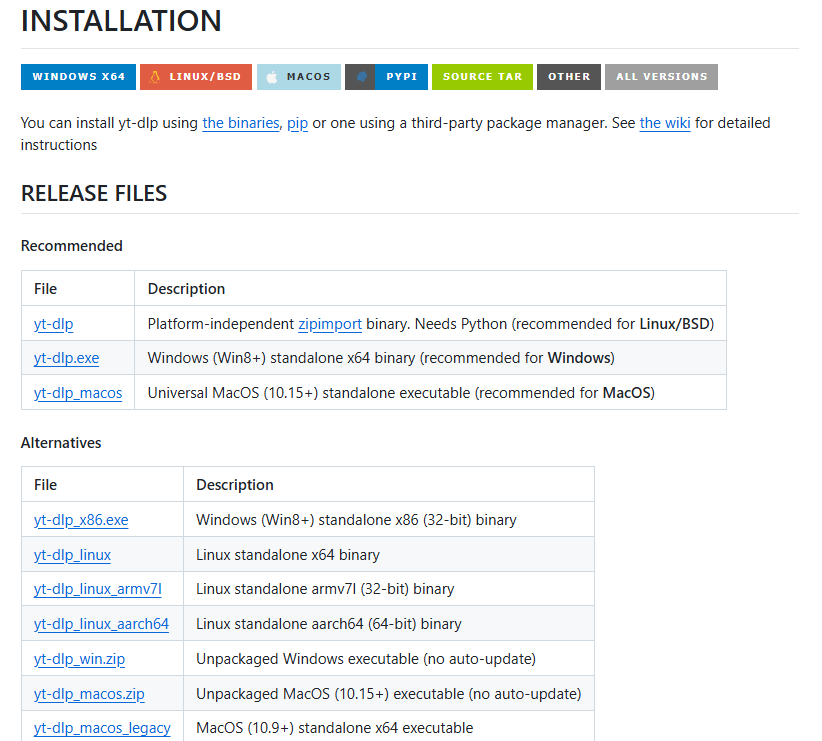This screenshot has width=822, height=741.
Task: Click the All Versions badge
Action: pyautogui.click(x=661, y=77)
